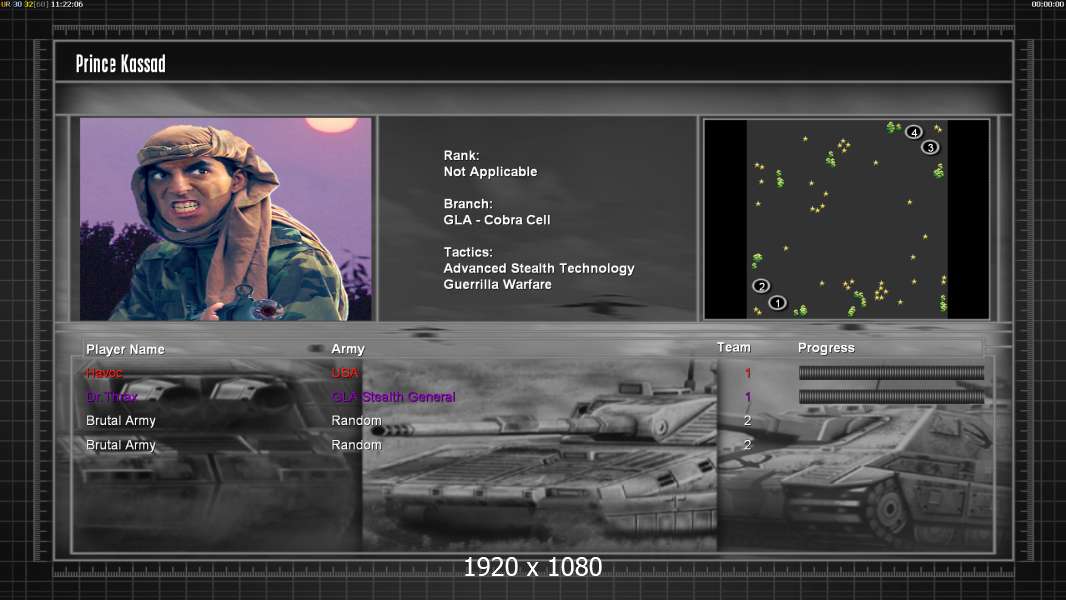Click the Tactics label

pyautogui.click(x=468, y=252)
